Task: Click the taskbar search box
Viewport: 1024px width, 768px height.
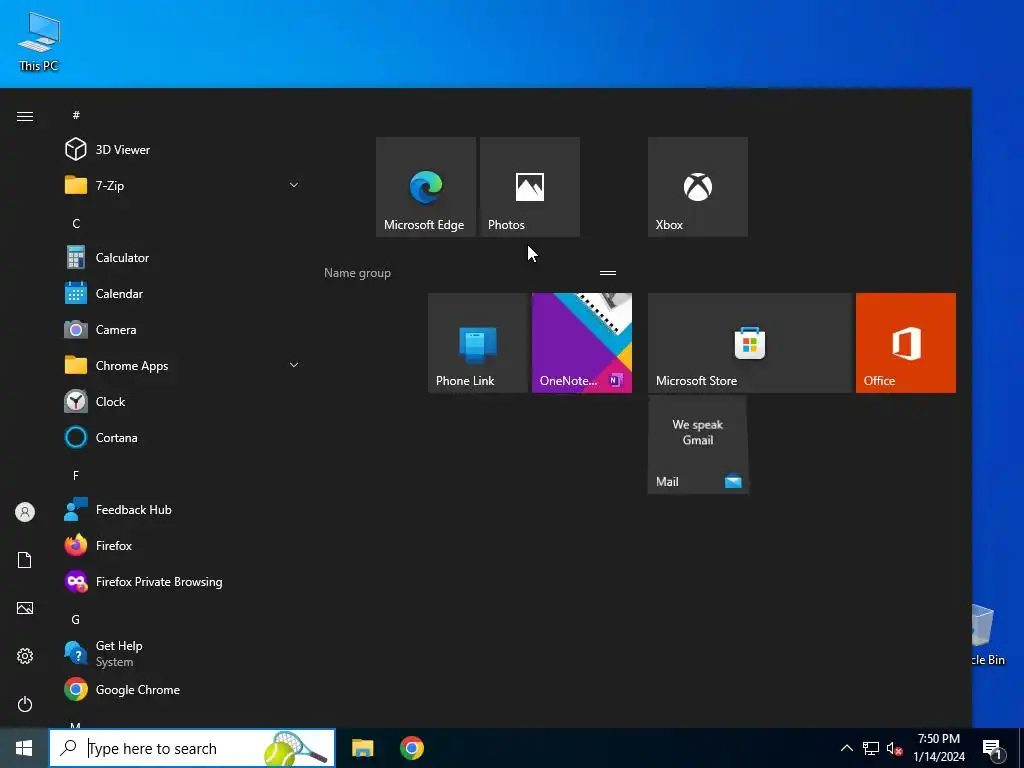Action: pyautogui.click(x=192, y=748)
